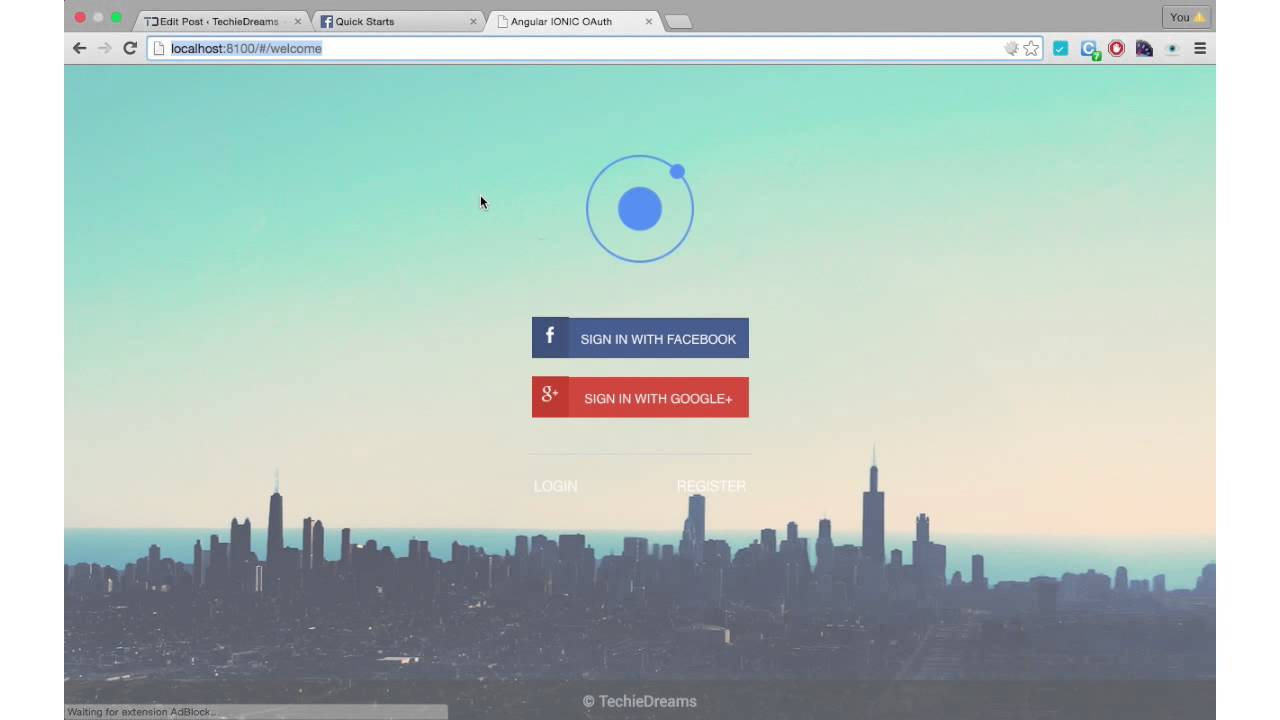Image resolution: width=1280 pixels, height=720 pixels.
Task: Switch to the Quick Starts Facebook tab
Action: (397, 21)
